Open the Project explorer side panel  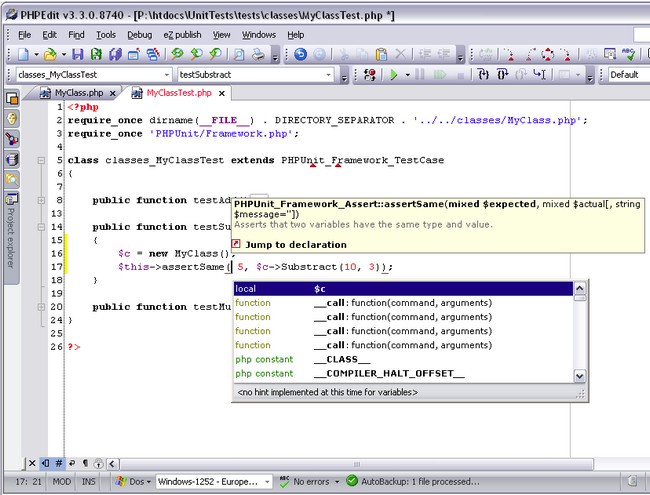pyautogui.click(x=12, y=237)
